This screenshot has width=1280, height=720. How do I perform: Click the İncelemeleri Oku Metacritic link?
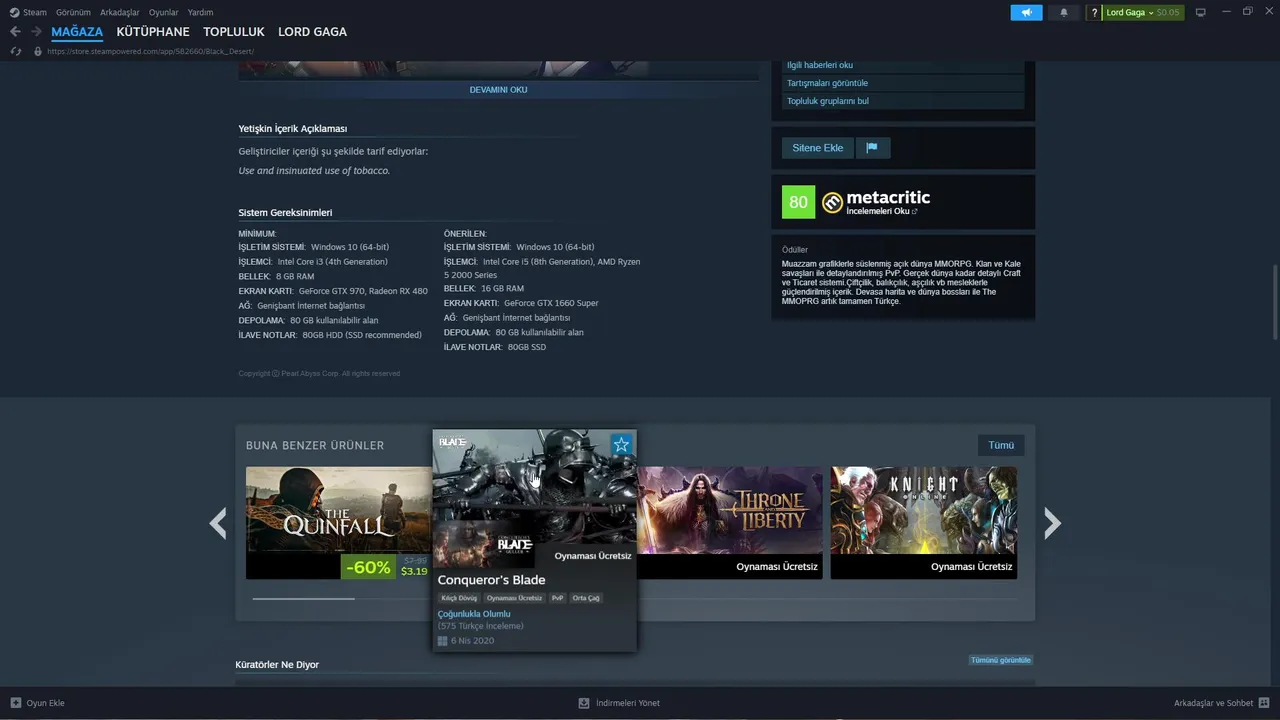tap(882, 212)
